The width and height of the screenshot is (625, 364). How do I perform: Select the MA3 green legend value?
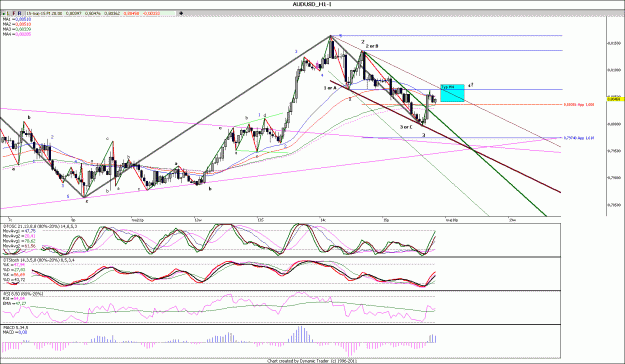(23, 29)
